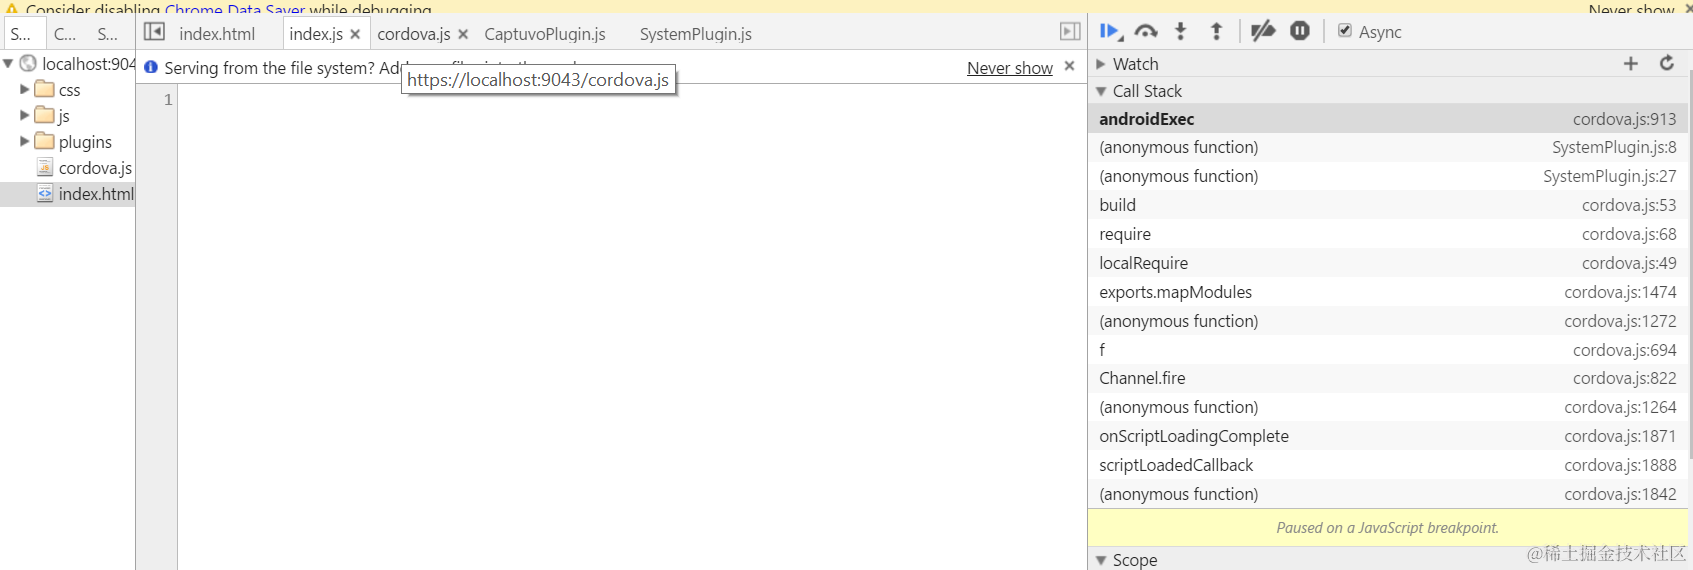This screenshot has width=1693, height=570.
Task: Click the Never show link in infobar
Action: (1010, 68)
